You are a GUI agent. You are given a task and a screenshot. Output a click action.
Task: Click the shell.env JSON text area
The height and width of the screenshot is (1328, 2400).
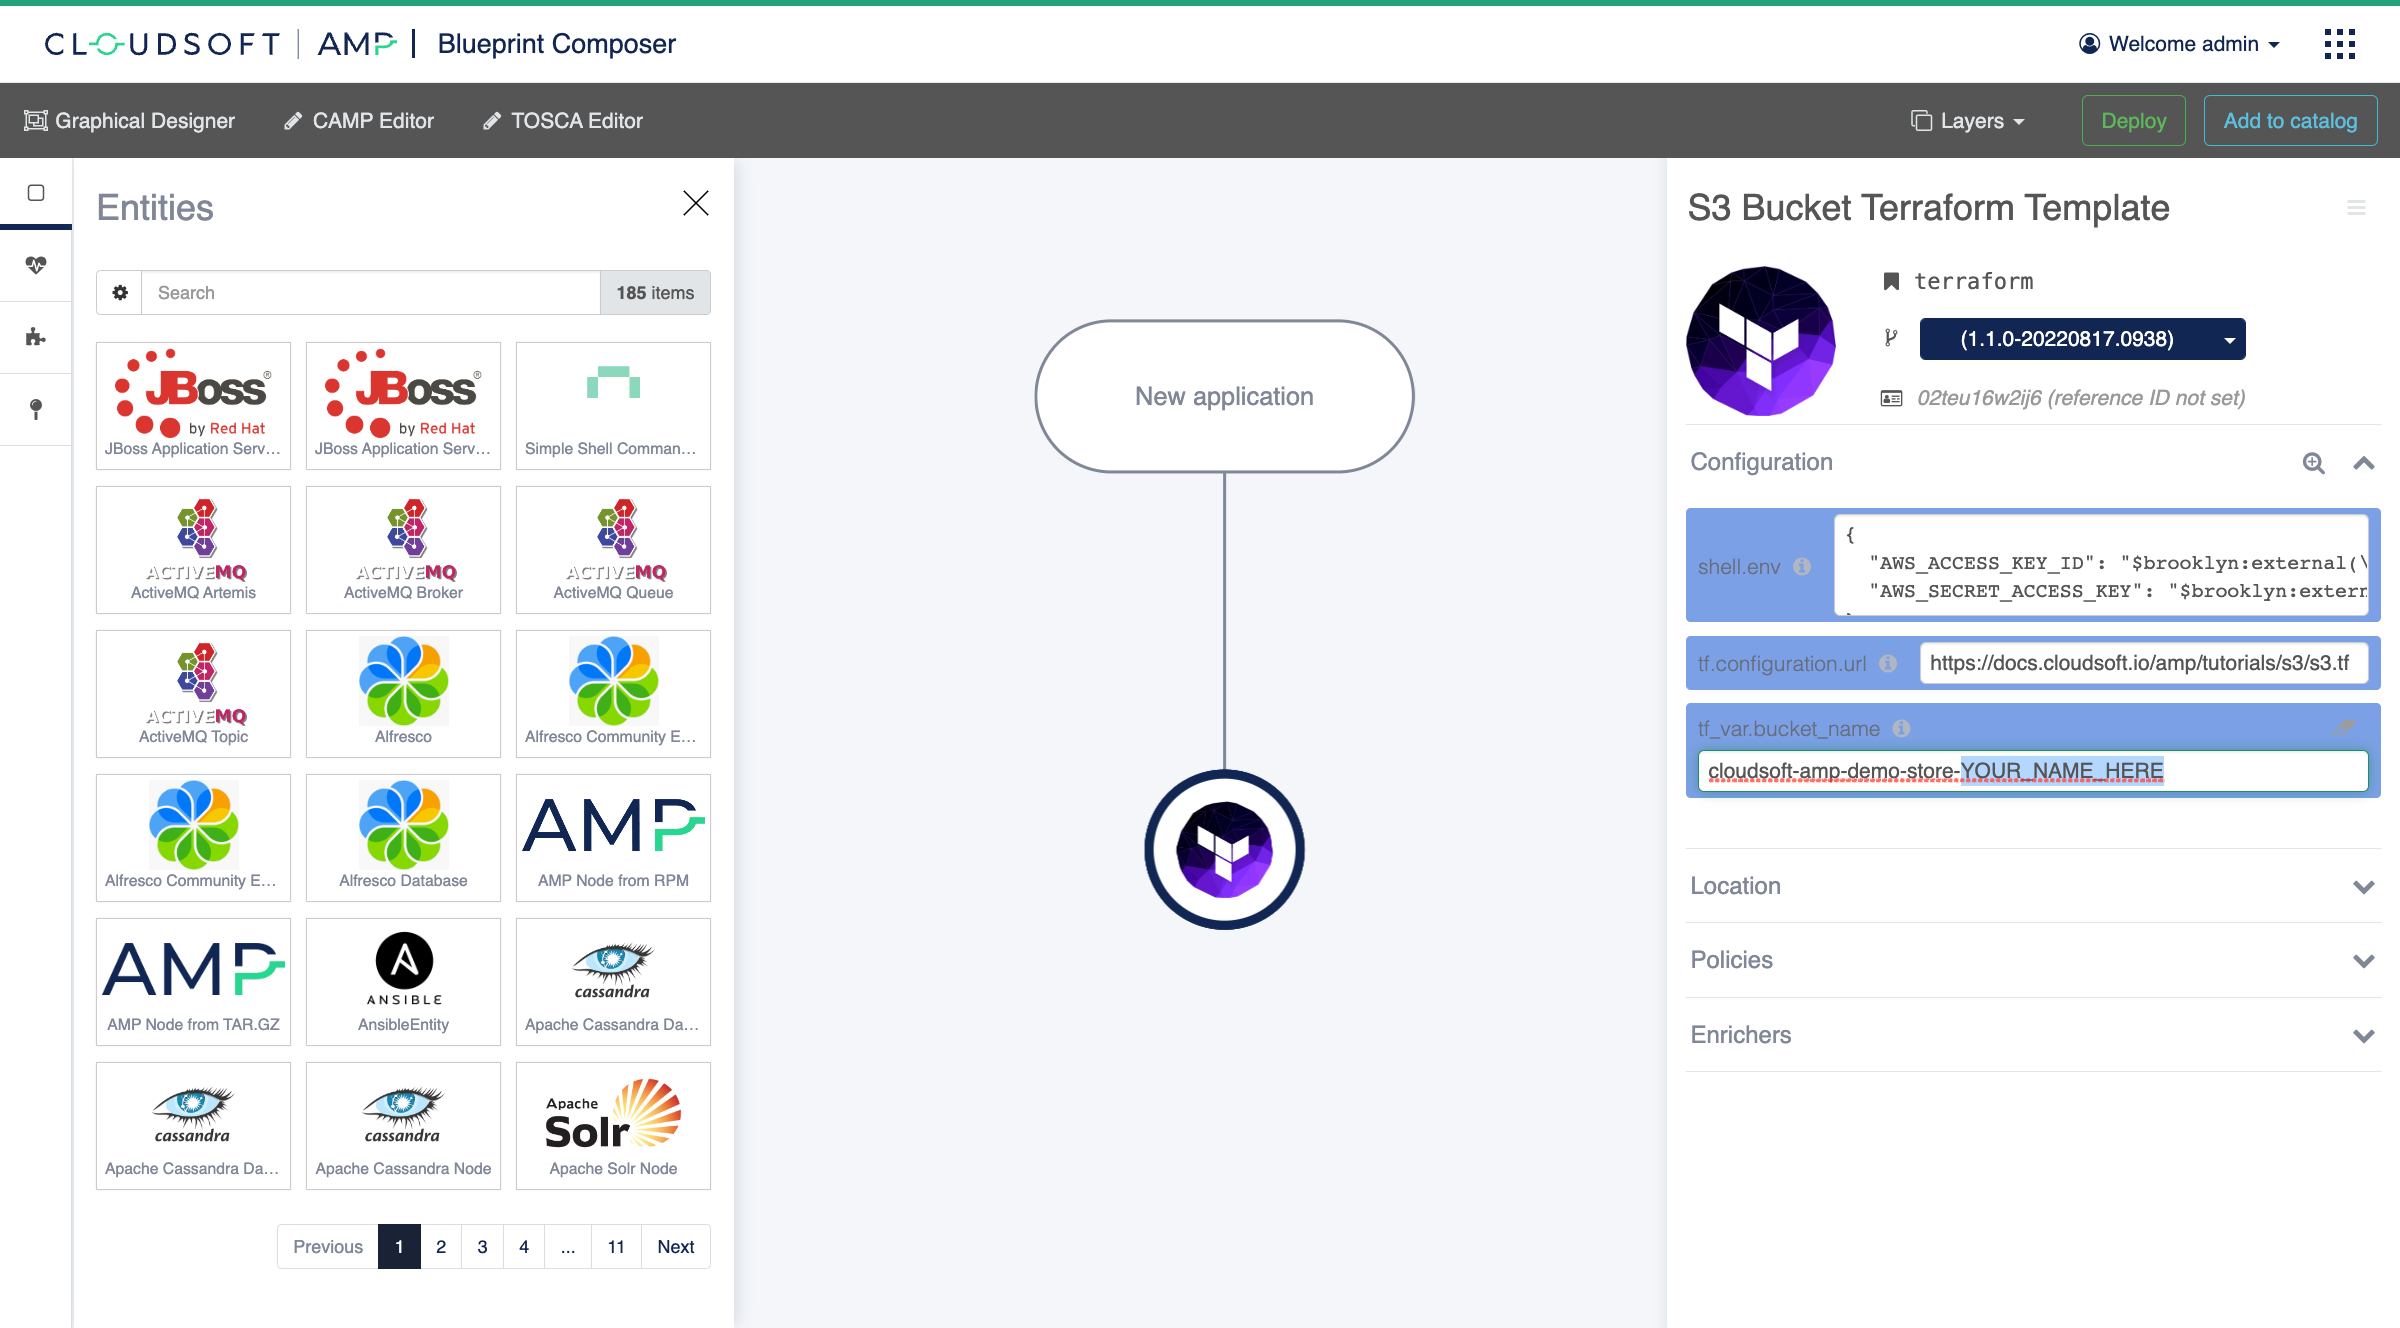[2101, 564]
